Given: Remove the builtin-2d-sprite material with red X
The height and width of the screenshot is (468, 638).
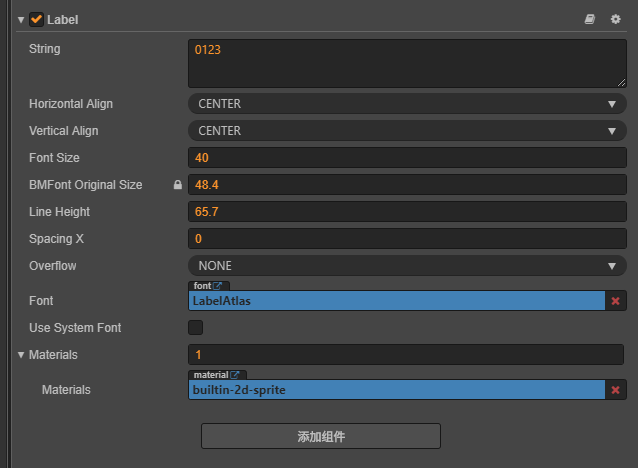Looking at the screenshot, I should tap(616, 390).
